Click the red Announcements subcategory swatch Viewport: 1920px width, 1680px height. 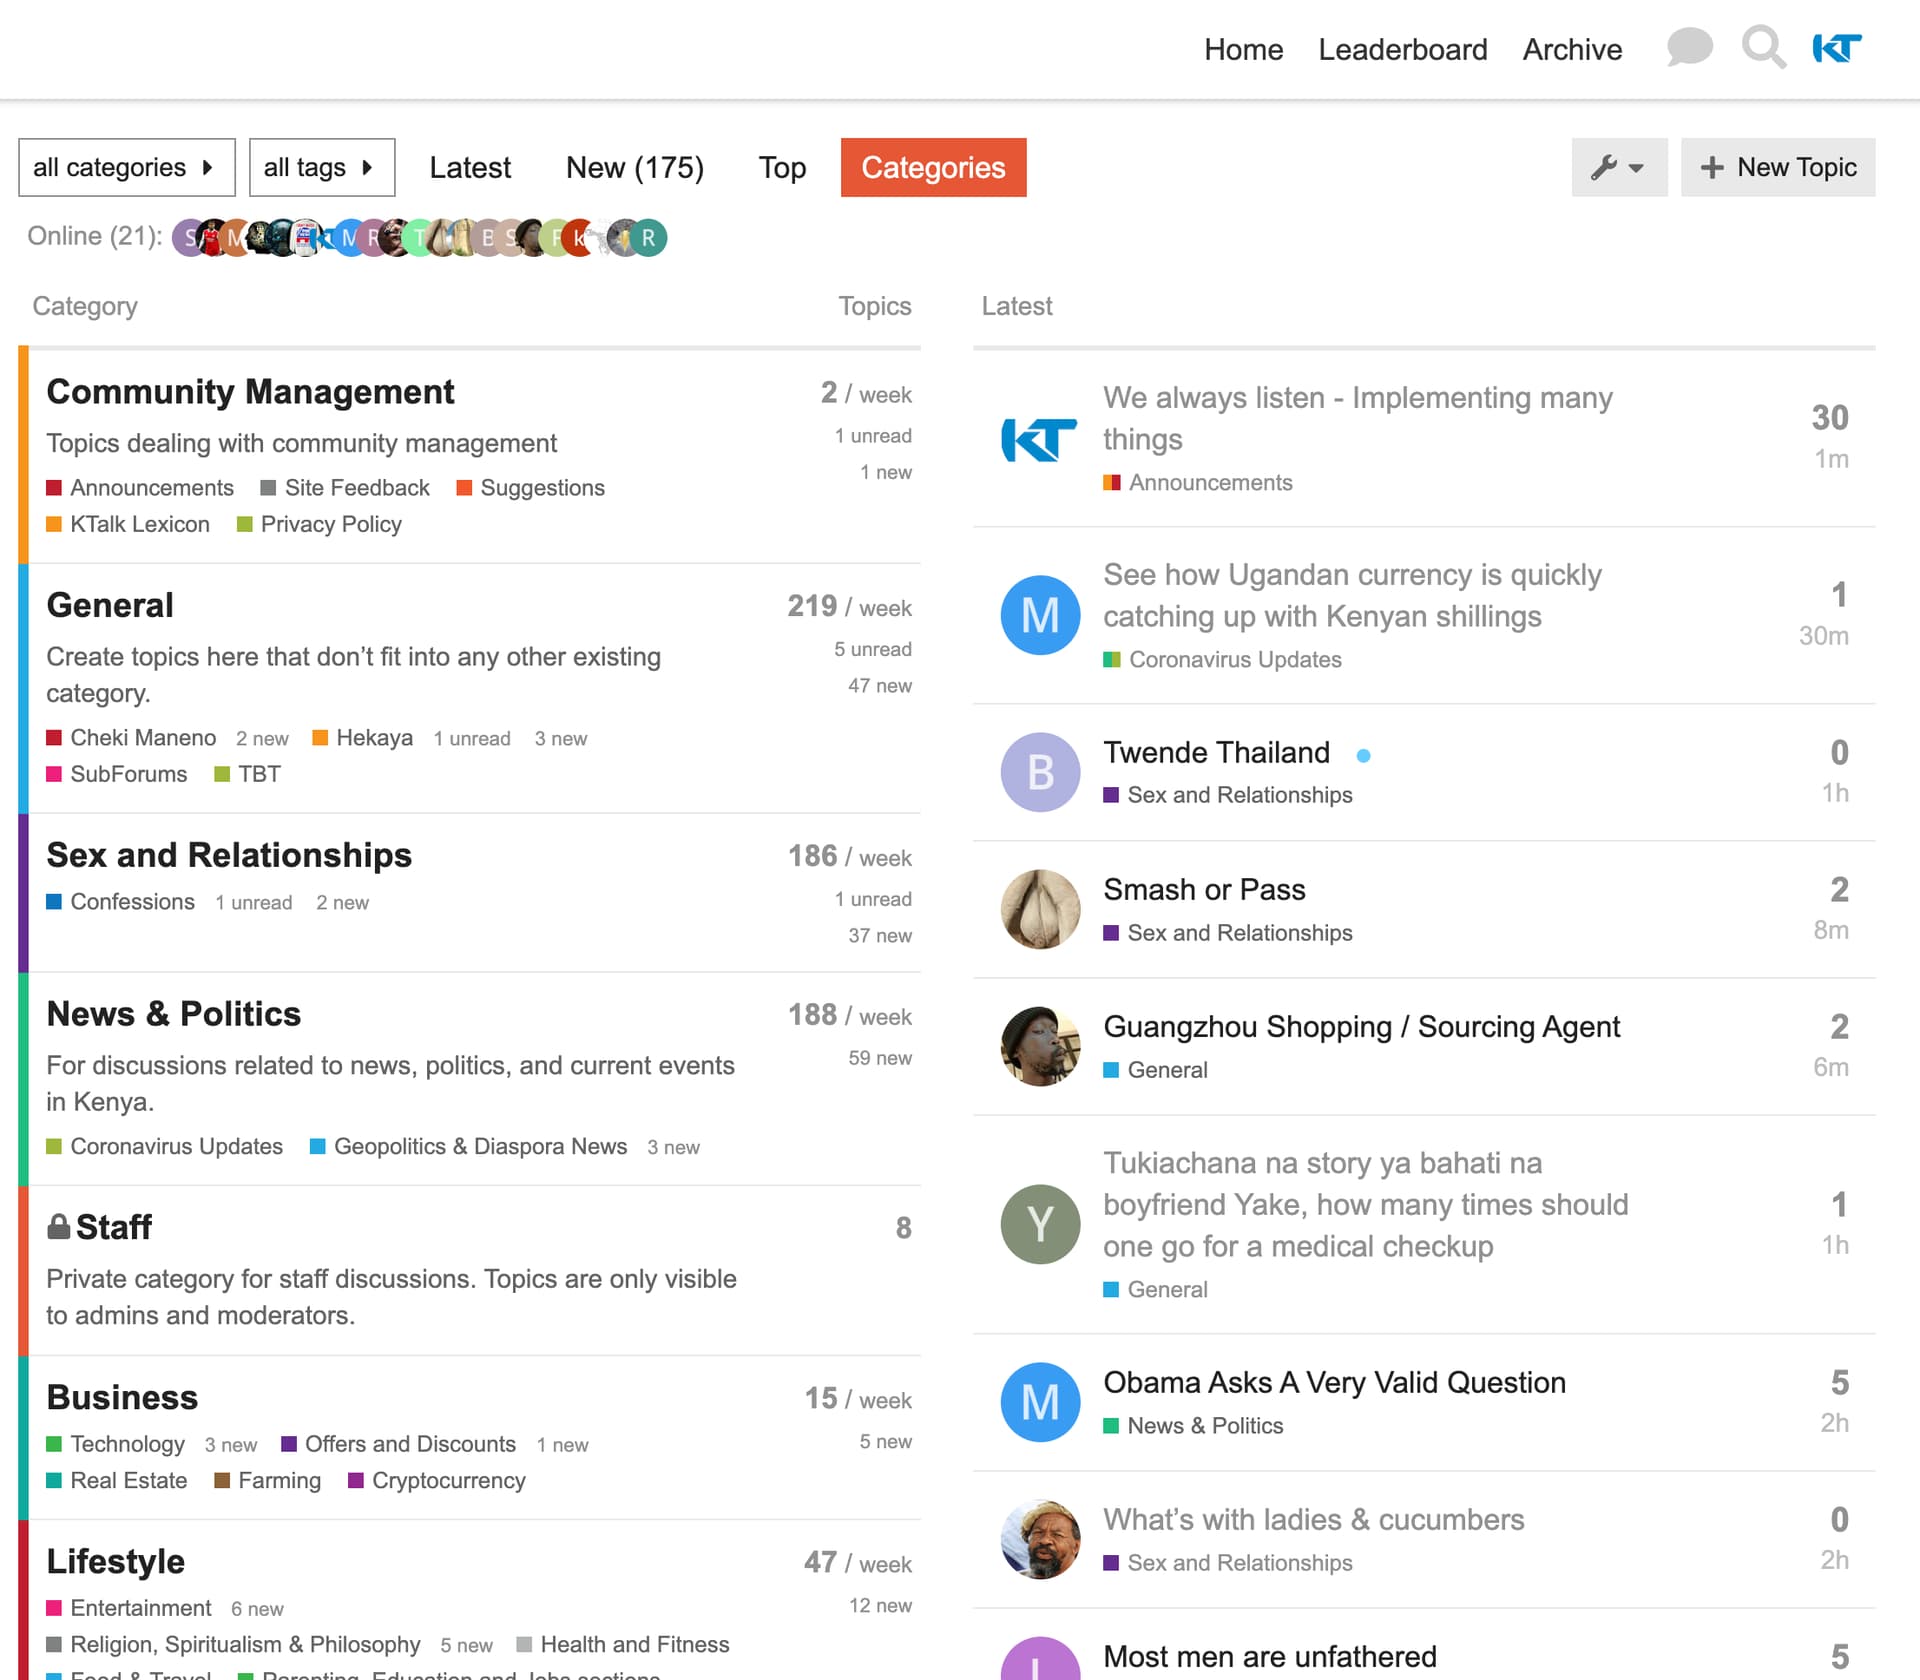pyautogui.click(x=54, y=488)
